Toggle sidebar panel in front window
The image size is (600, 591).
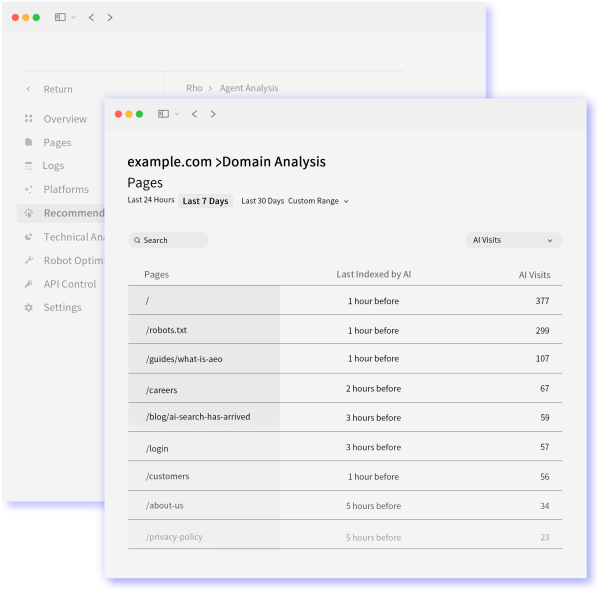[164, 114]
